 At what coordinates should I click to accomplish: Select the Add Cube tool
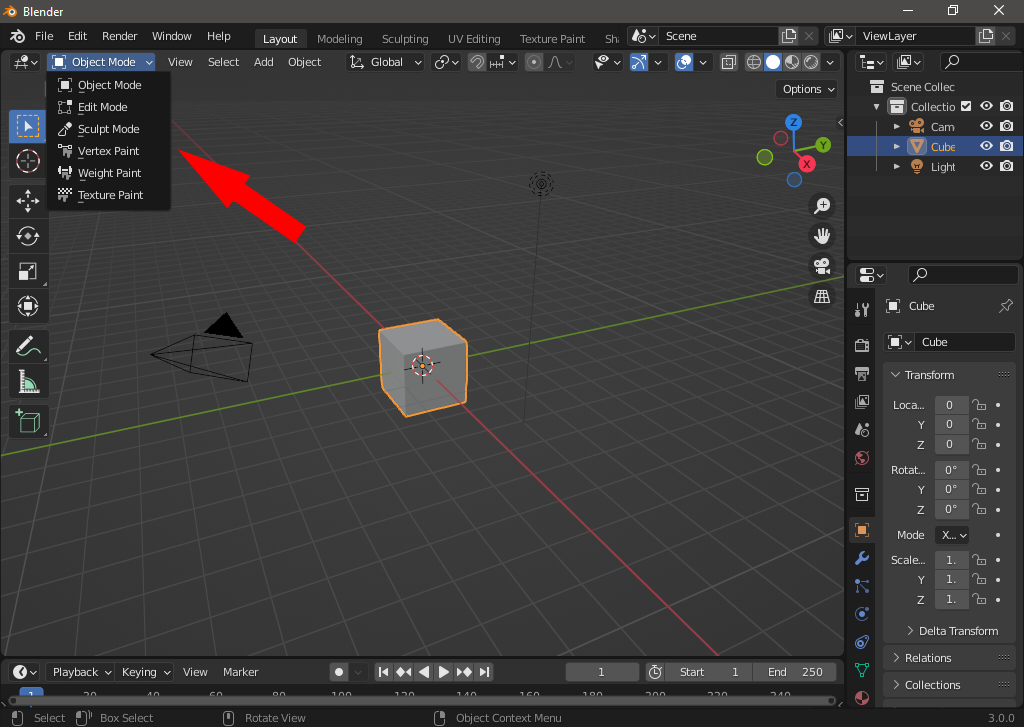28,421
